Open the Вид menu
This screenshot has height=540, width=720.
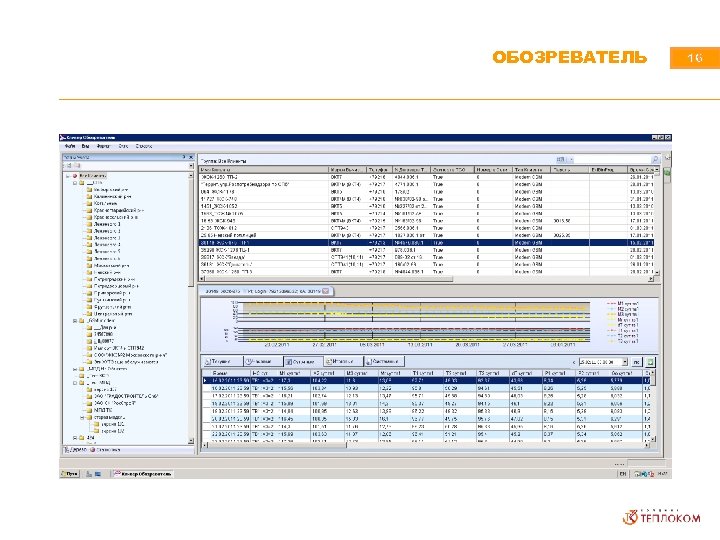85,146
